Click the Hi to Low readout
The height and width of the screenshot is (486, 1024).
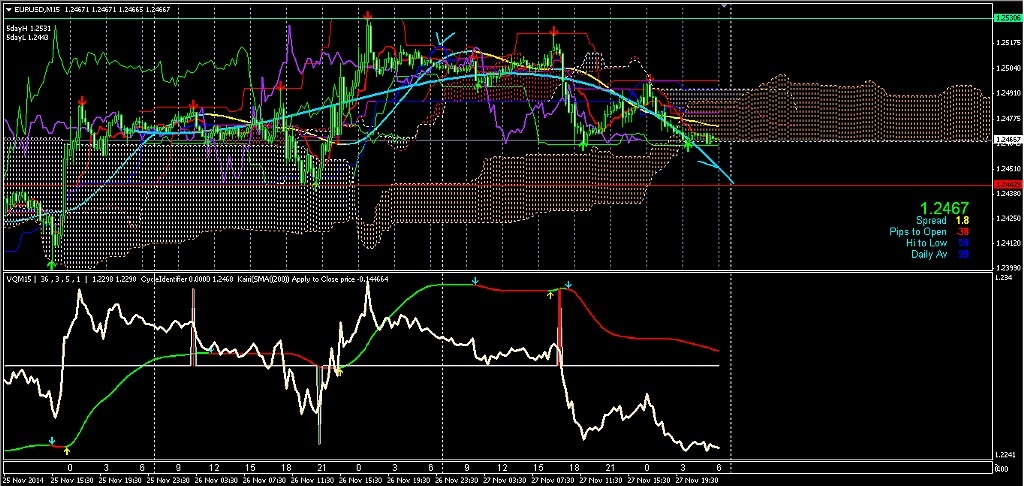point(938,243)
